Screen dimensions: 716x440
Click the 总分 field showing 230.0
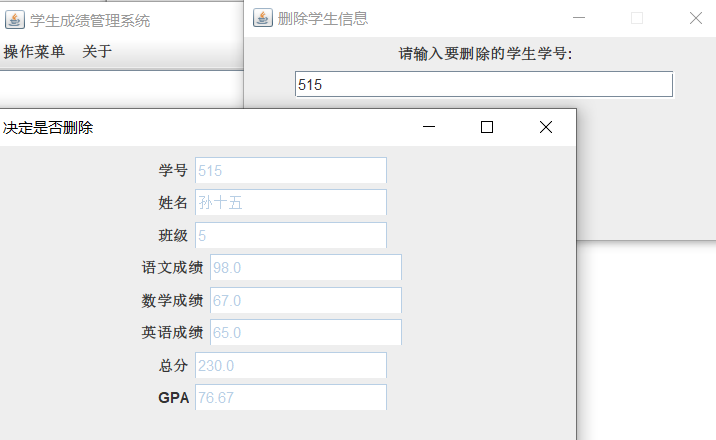[x=291, y=365]
